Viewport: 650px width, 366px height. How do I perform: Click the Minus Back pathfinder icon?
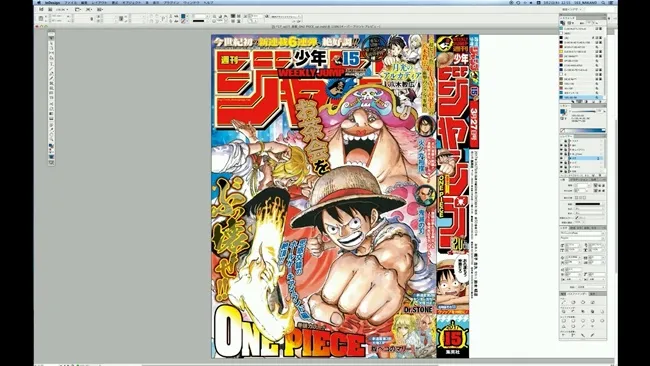[x=602, y=311]
